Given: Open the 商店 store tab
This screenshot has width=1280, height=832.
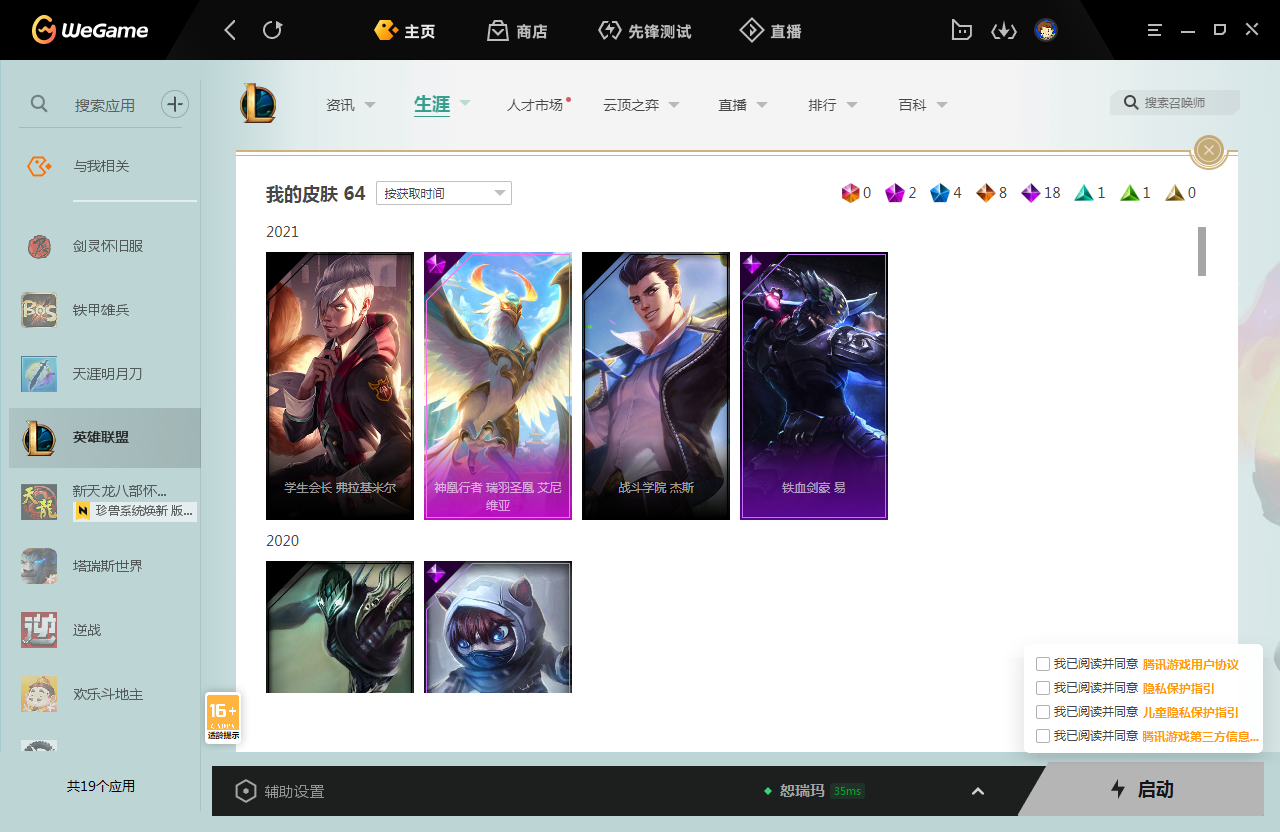Looking at the screenshot, I should pyautogui.click(x=517, y=31).
